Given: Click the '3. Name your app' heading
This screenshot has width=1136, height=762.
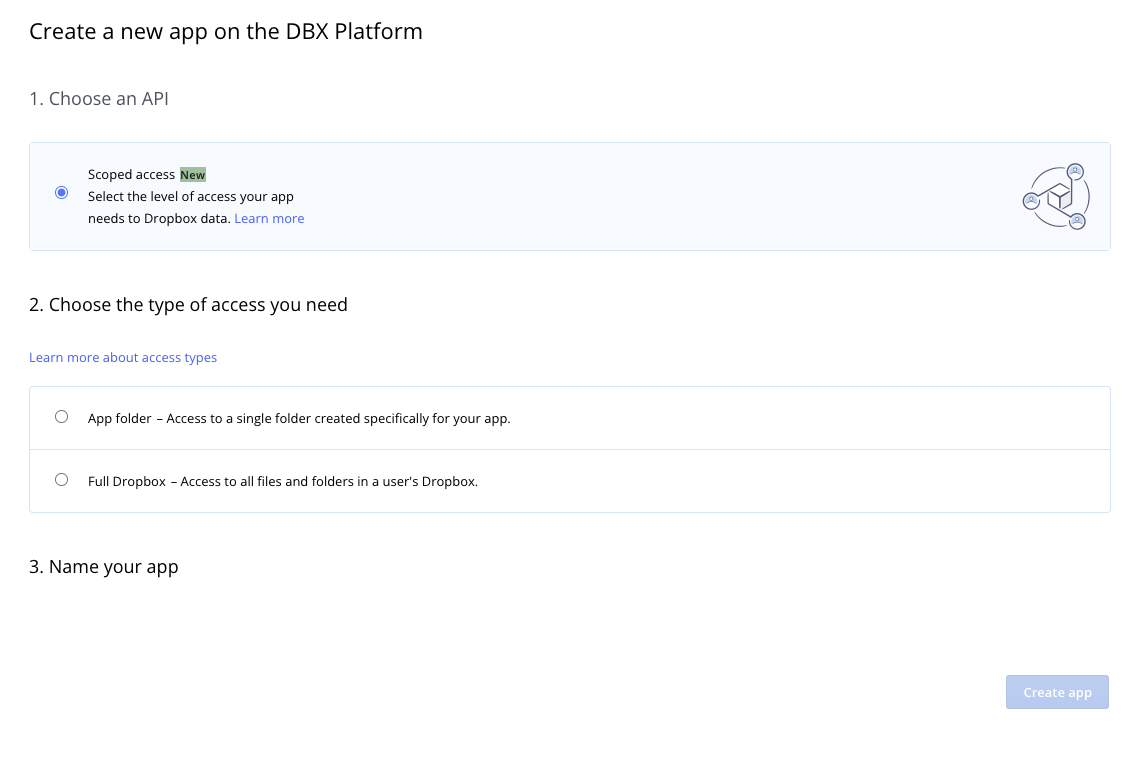Looking at the screenshot, I should (104, 566).
